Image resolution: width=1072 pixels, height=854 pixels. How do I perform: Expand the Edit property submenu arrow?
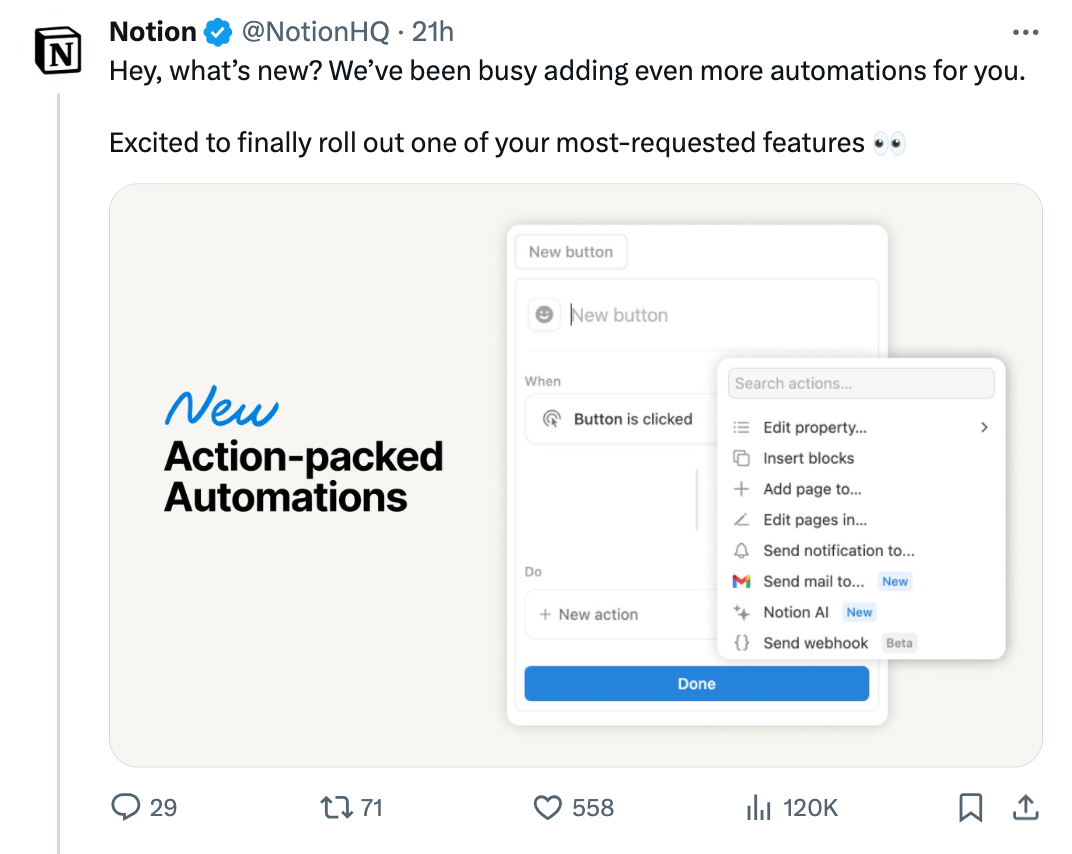coord(984,427)
